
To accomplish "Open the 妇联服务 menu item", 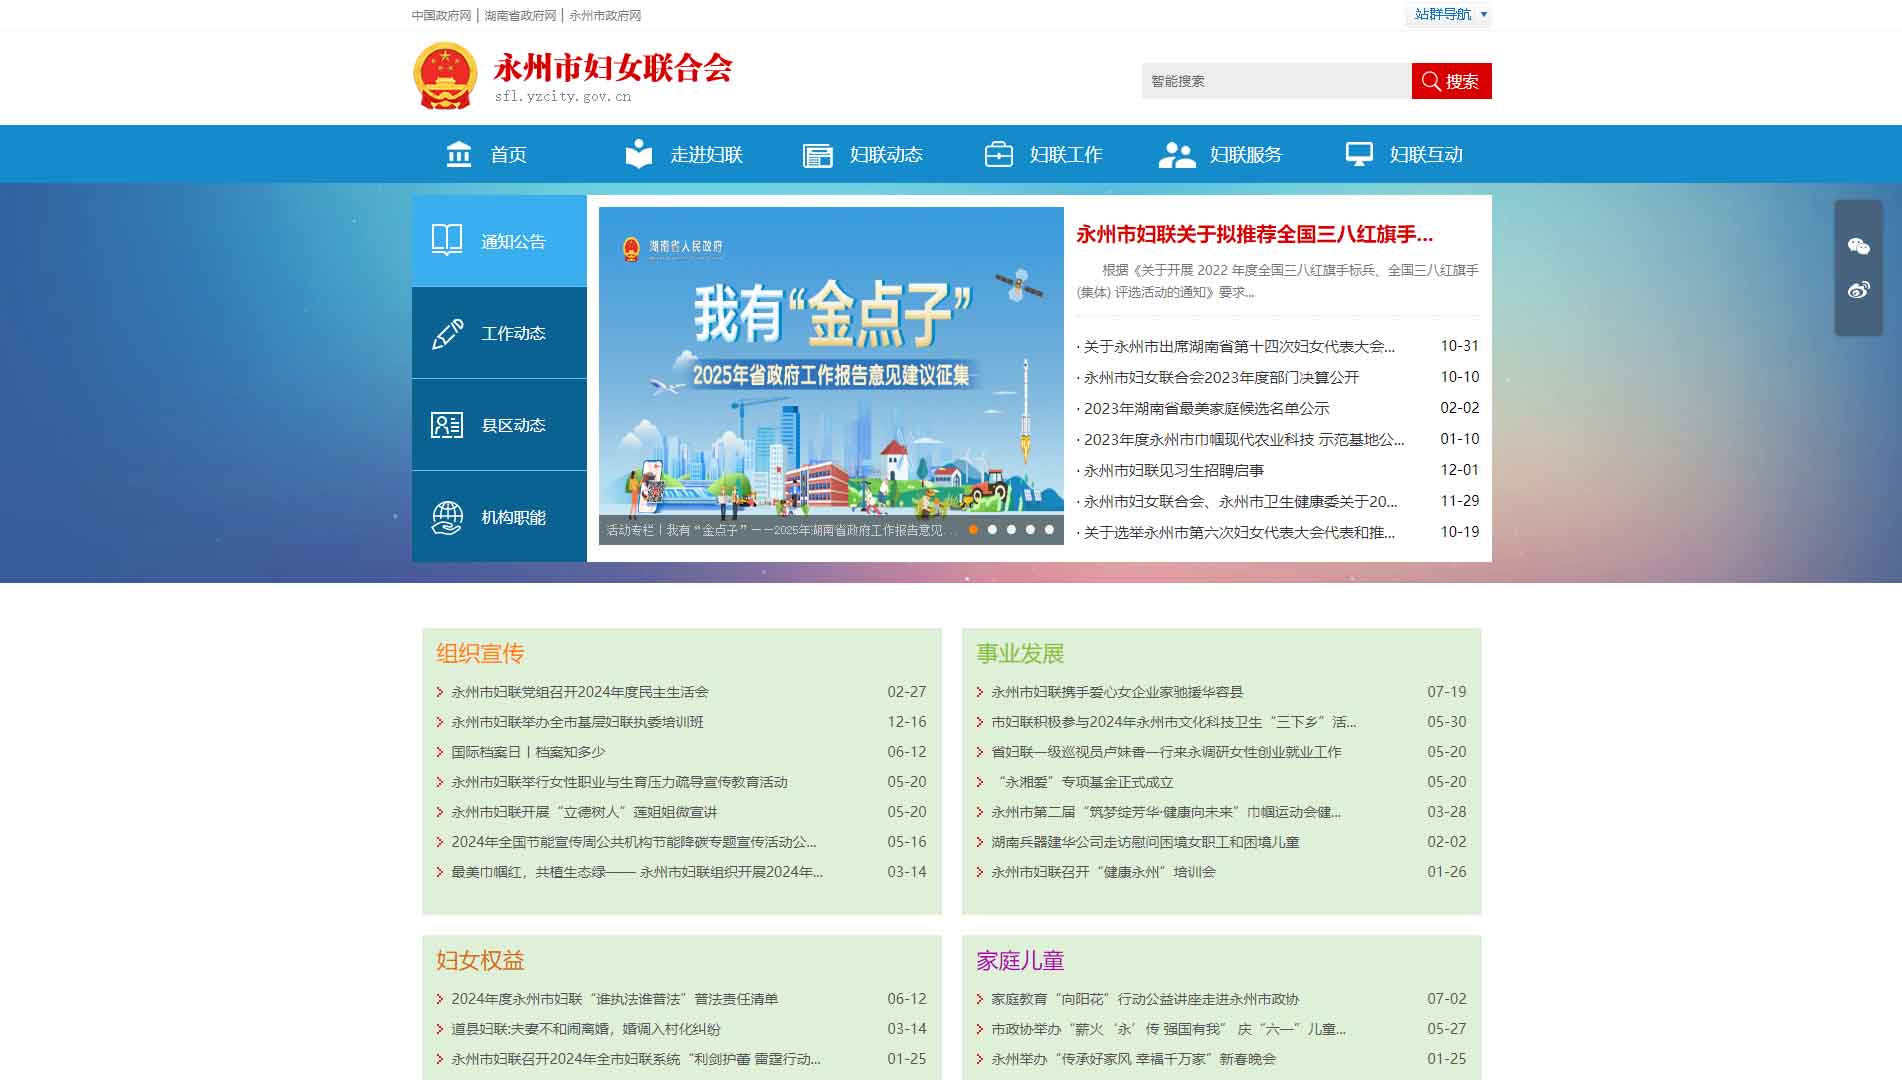I will point(1246,154).
